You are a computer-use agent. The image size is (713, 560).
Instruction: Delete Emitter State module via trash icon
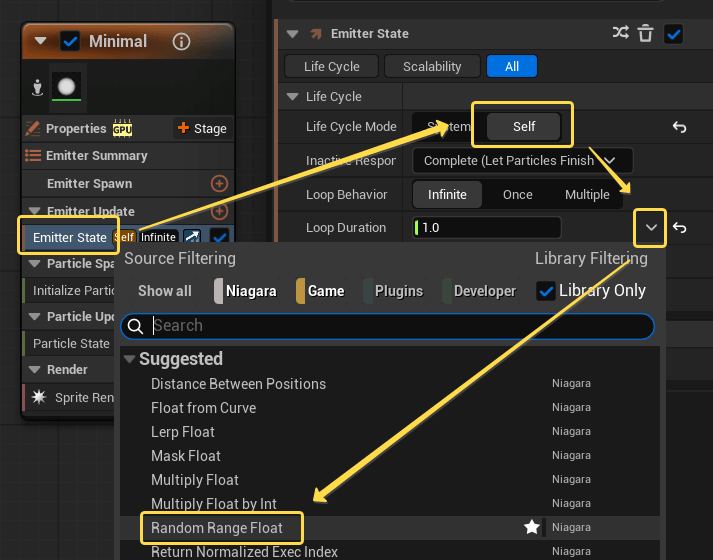point(646,34)
